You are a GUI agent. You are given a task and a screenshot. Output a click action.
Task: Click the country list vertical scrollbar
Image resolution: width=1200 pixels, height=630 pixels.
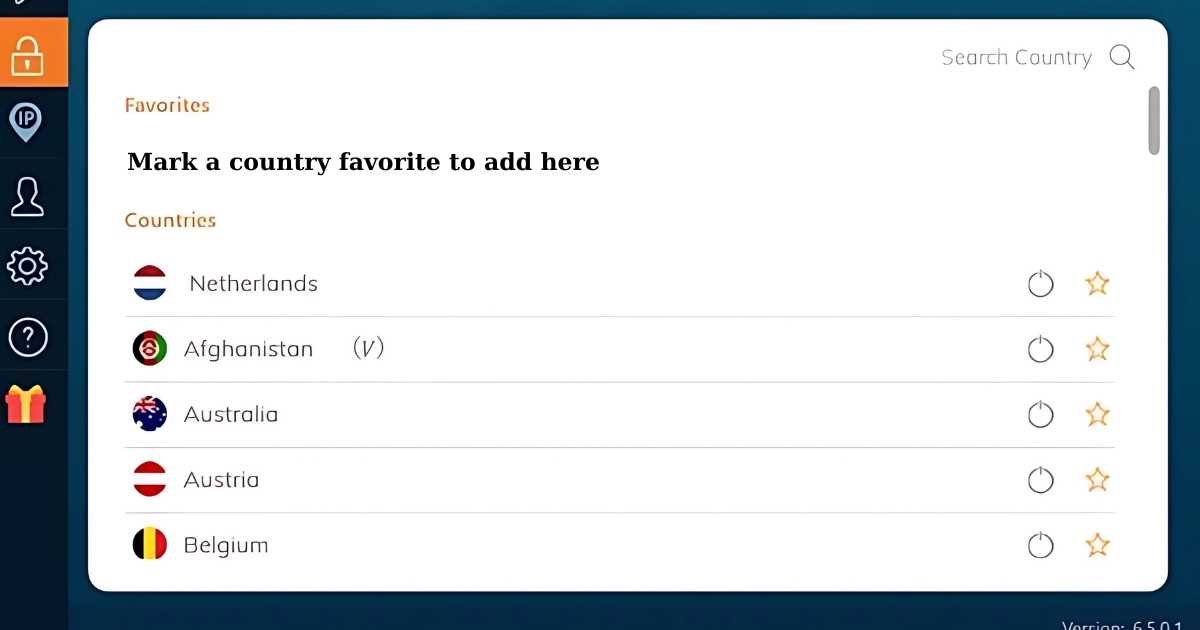(x=1154, y=121)
